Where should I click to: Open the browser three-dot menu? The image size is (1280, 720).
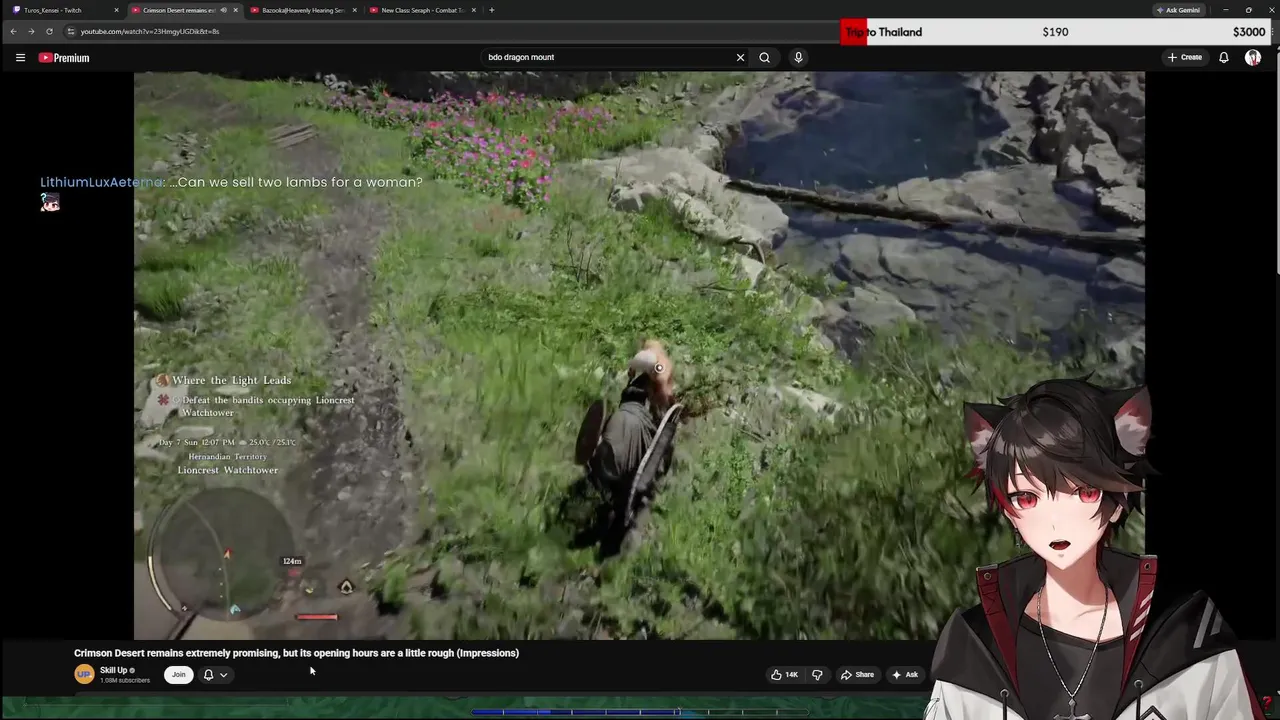point(1270,32)
